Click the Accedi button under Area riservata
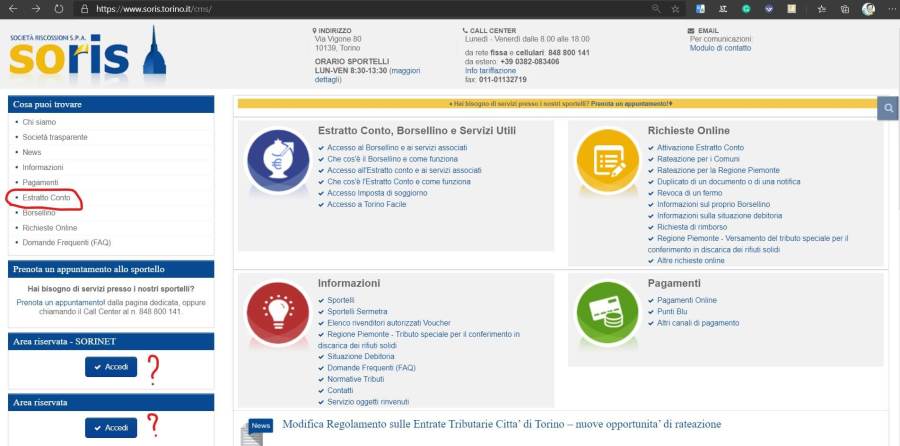Image resolution: width=900 pixels, height=446 pixels. coord(110,428)
